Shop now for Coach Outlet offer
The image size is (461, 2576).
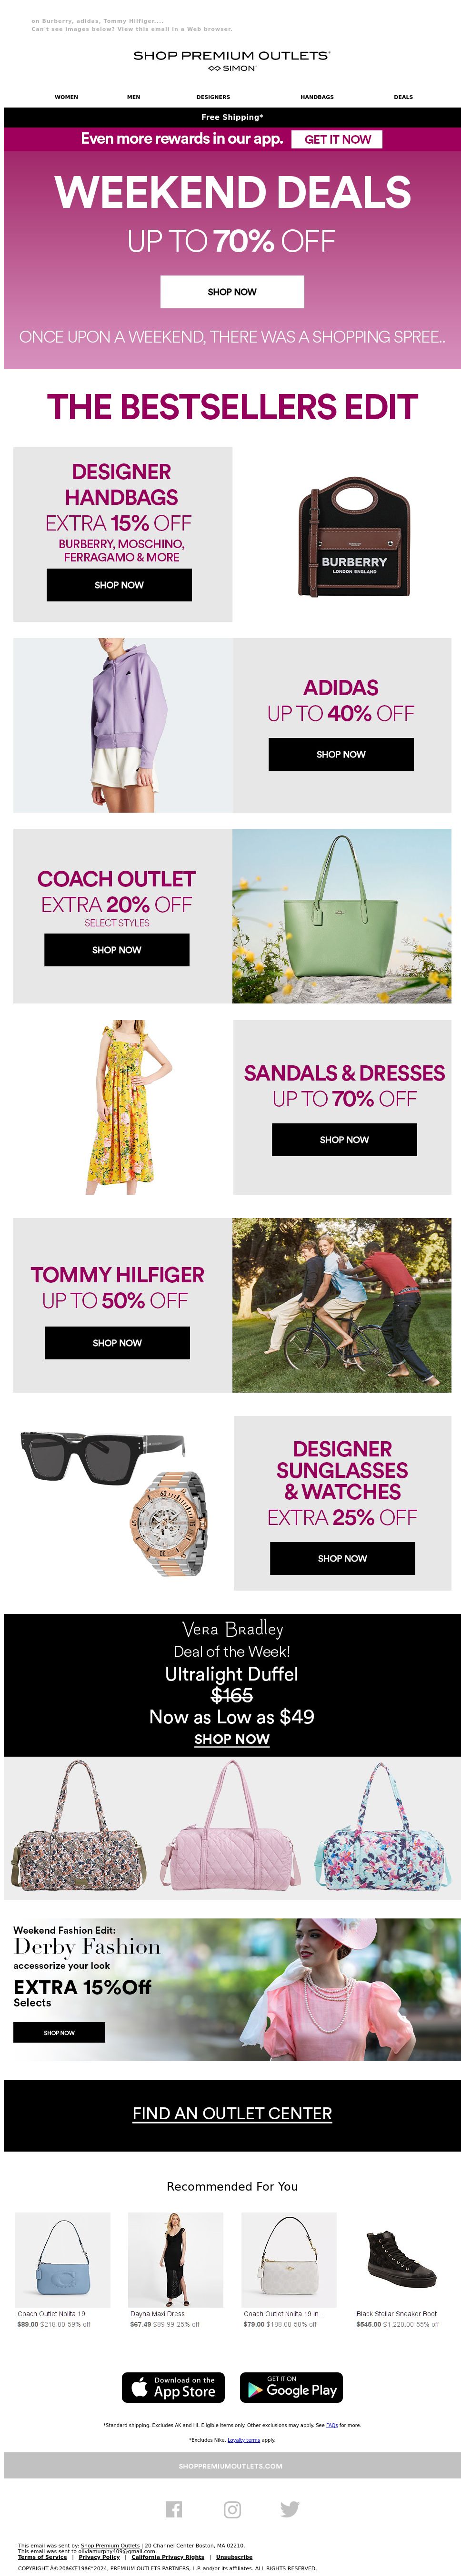117,949
